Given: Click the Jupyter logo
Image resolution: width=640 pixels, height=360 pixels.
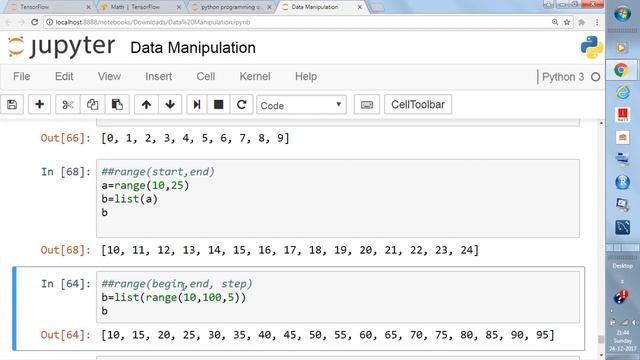Looking at the screenshot, I should [61, 46].
